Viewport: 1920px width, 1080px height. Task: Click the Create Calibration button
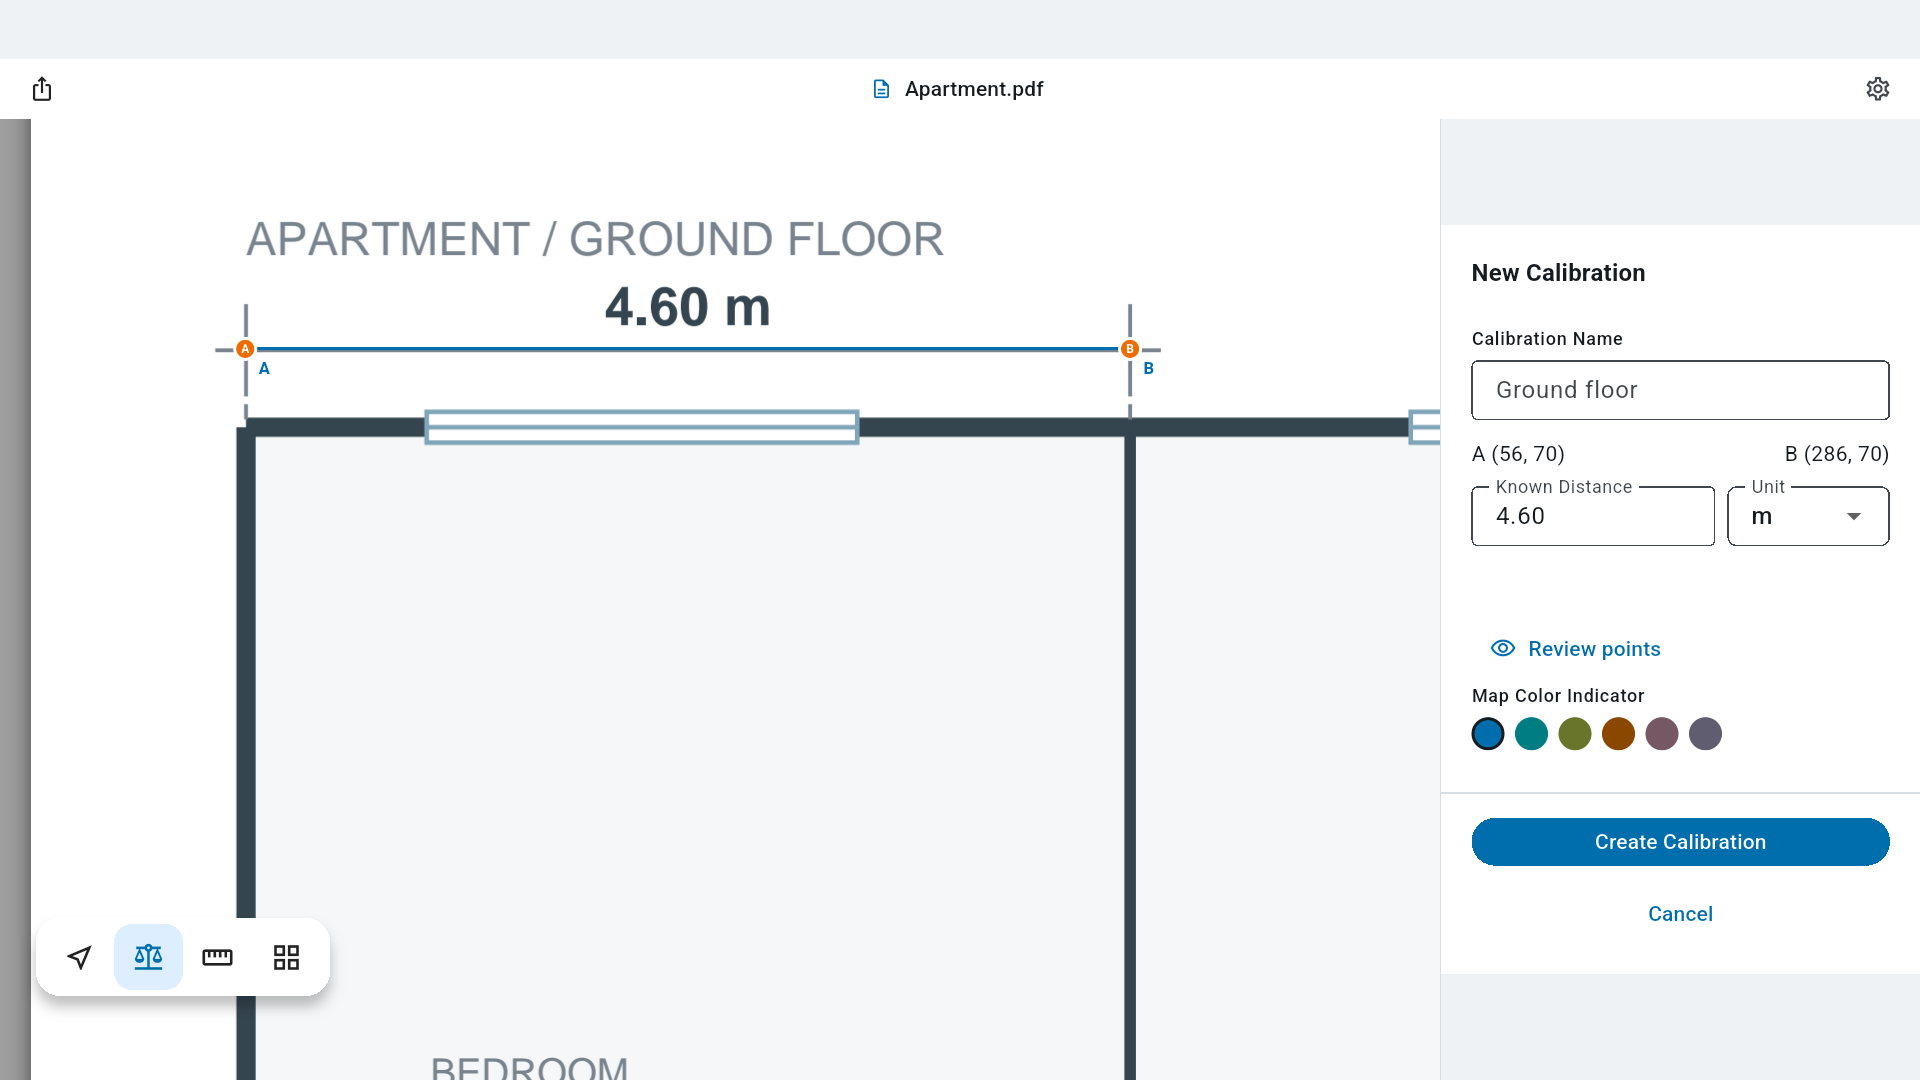pyautogui.click(x=1680, y=842)
